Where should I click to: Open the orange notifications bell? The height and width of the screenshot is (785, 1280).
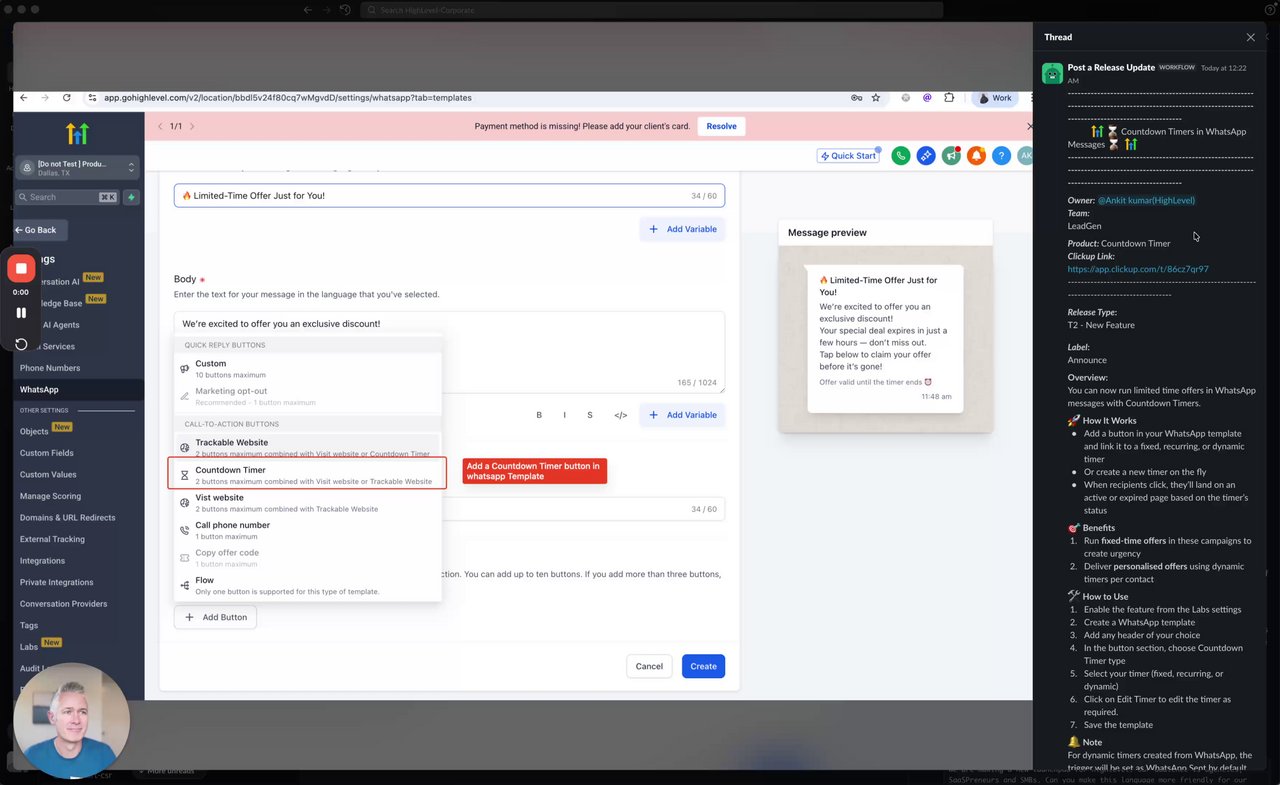[x=976, y=156]
